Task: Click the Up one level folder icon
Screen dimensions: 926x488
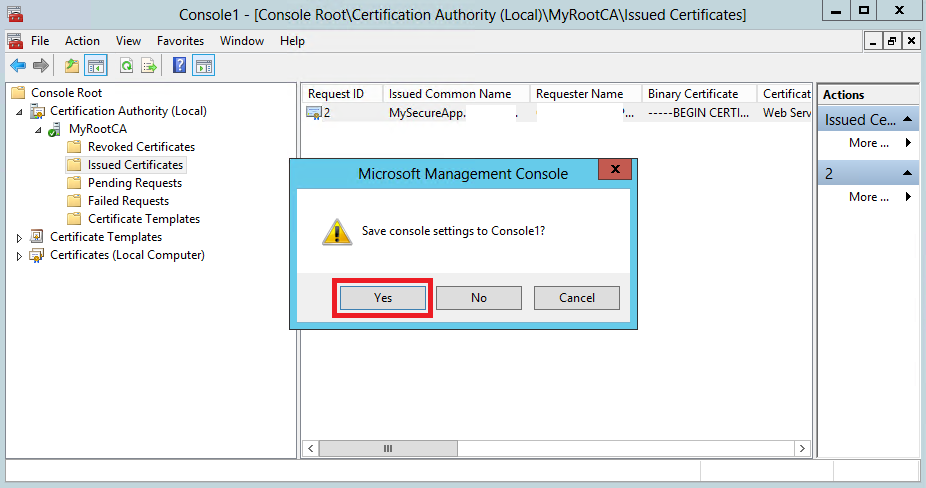Action: click(72, 66)
